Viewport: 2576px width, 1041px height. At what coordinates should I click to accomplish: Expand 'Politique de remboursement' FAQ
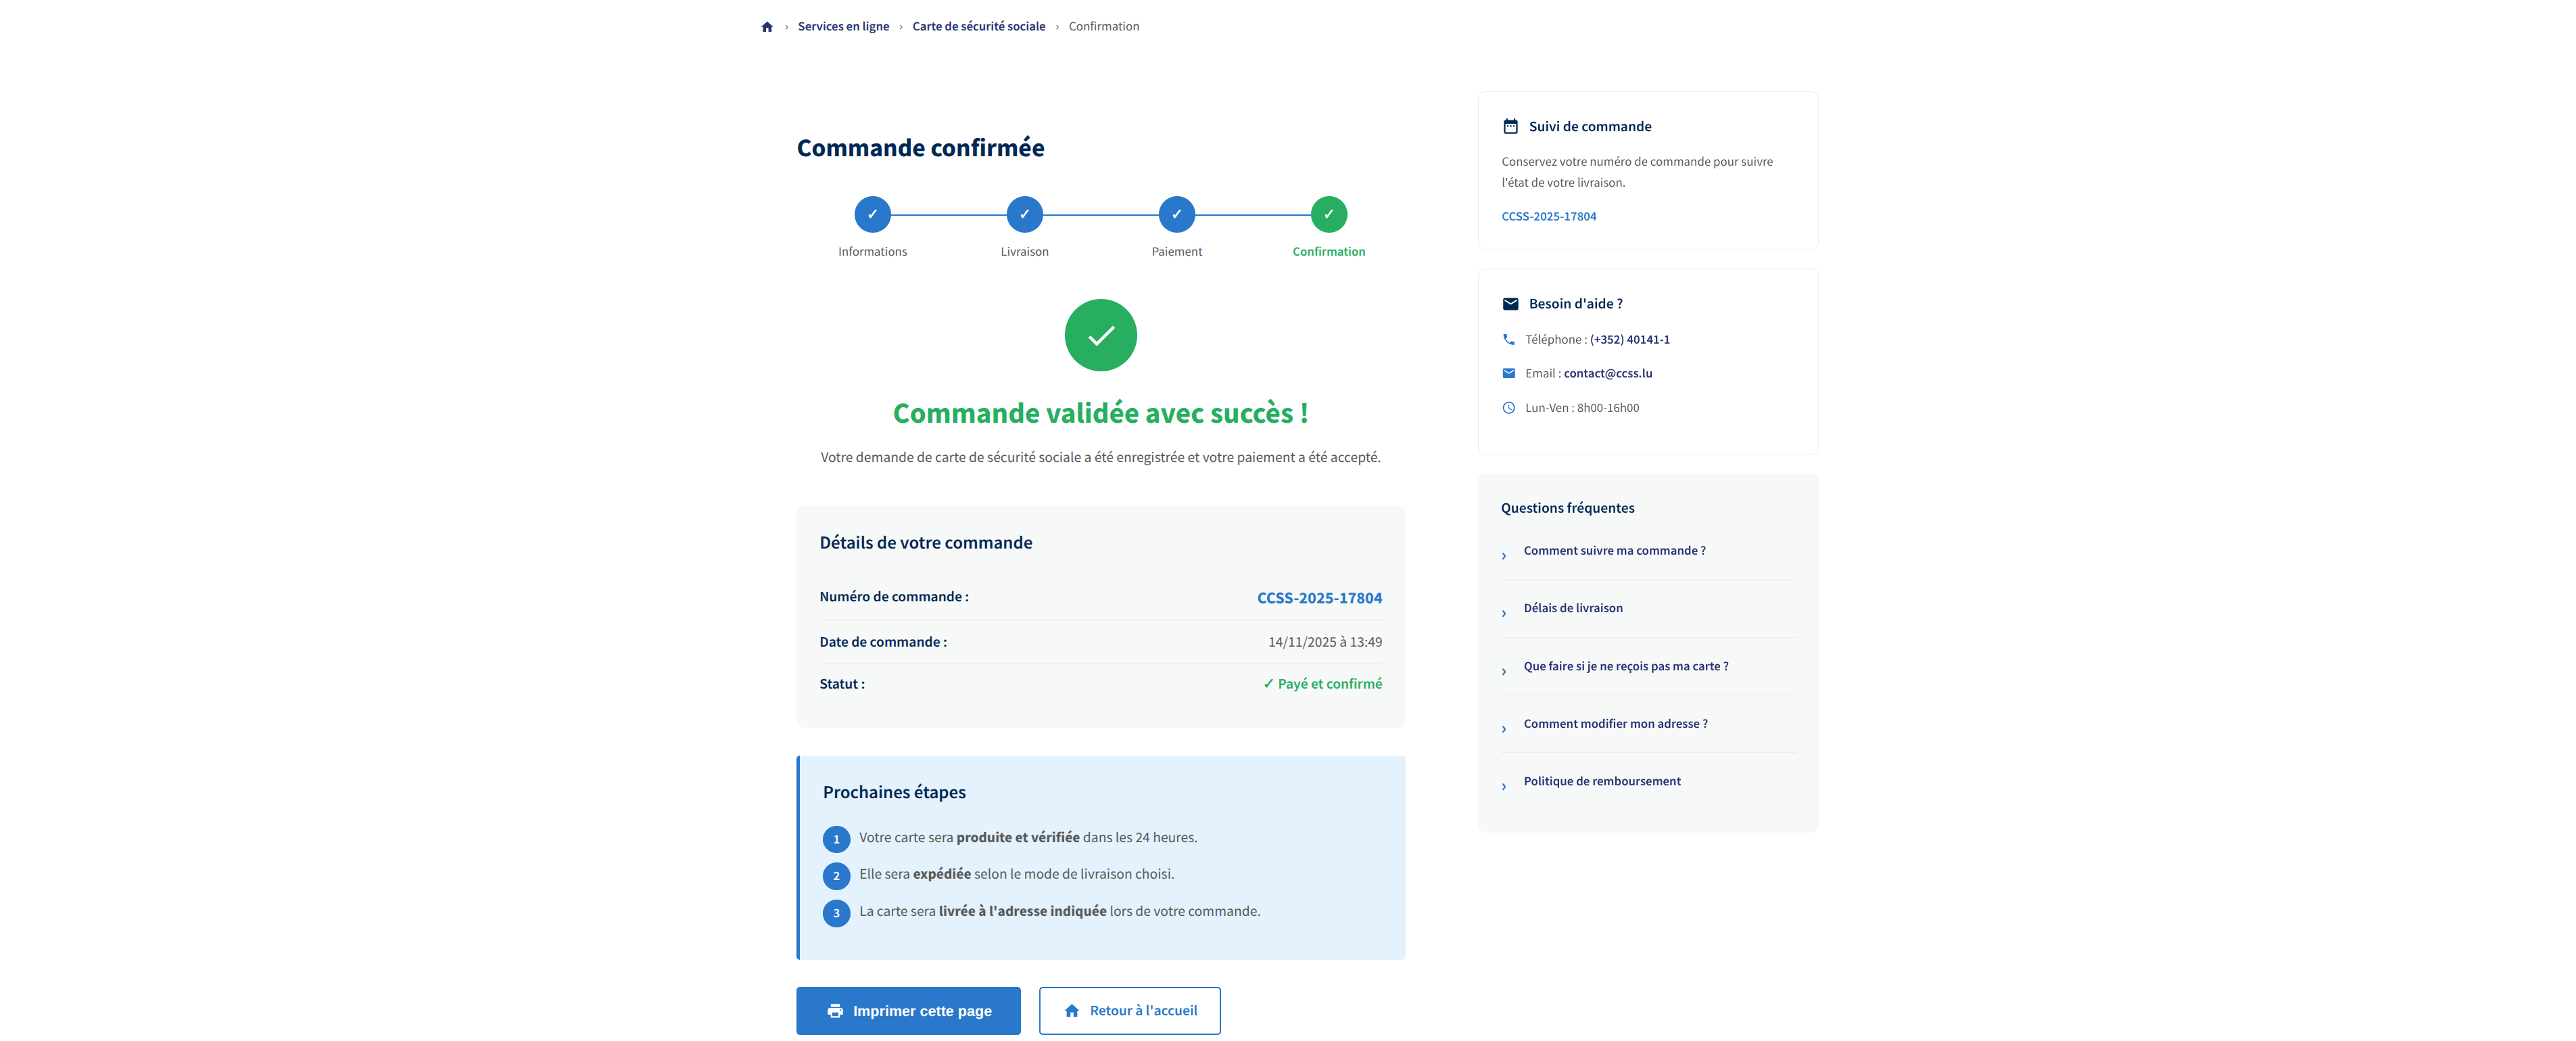tap(1601, 781)
